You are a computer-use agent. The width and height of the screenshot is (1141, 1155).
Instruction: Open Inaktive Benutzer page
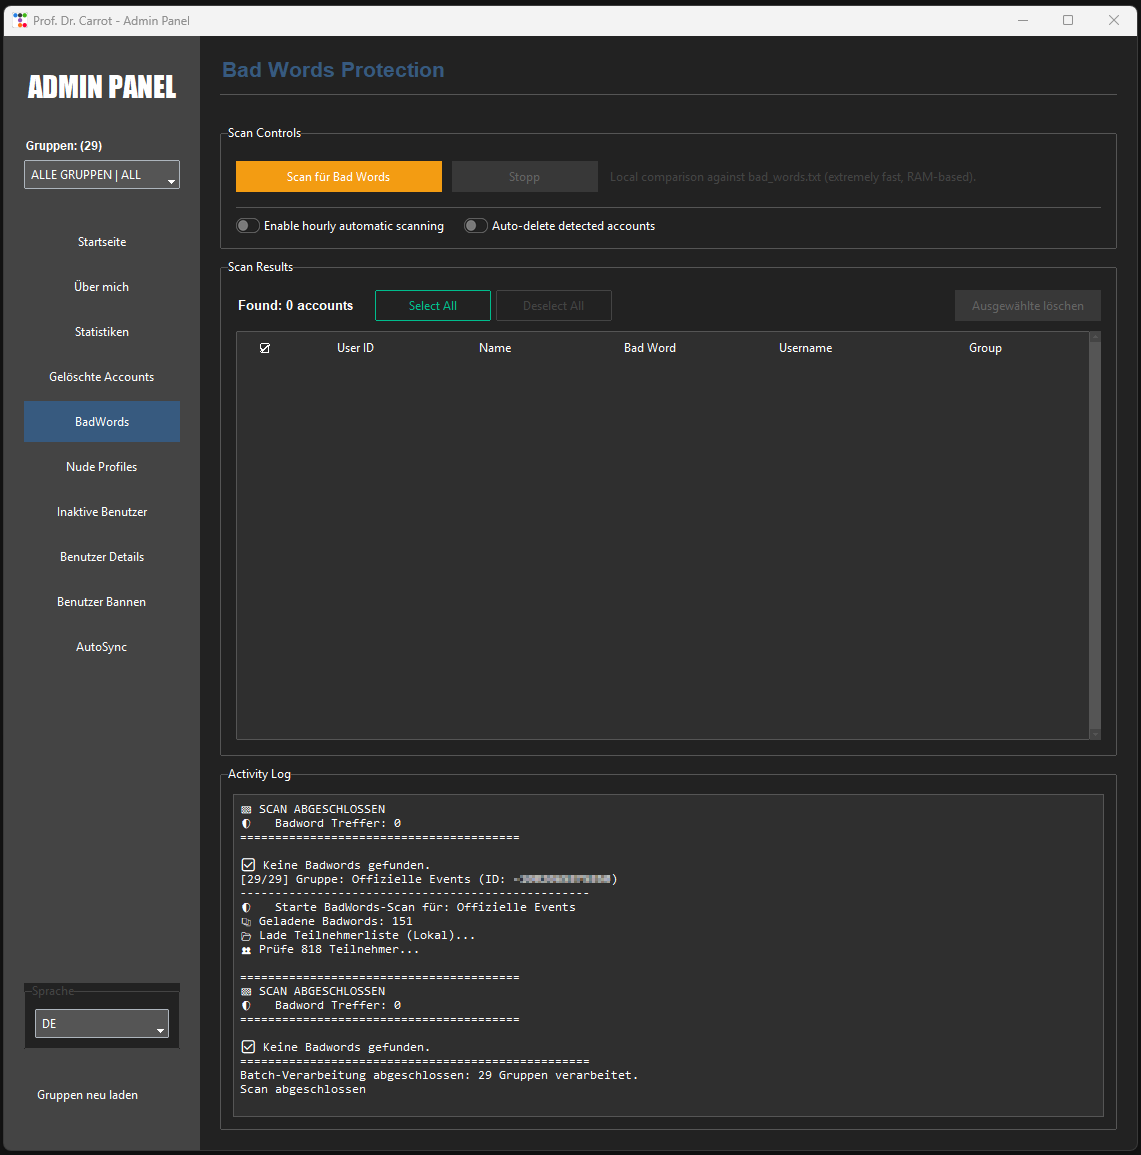[x=102, y=512]
